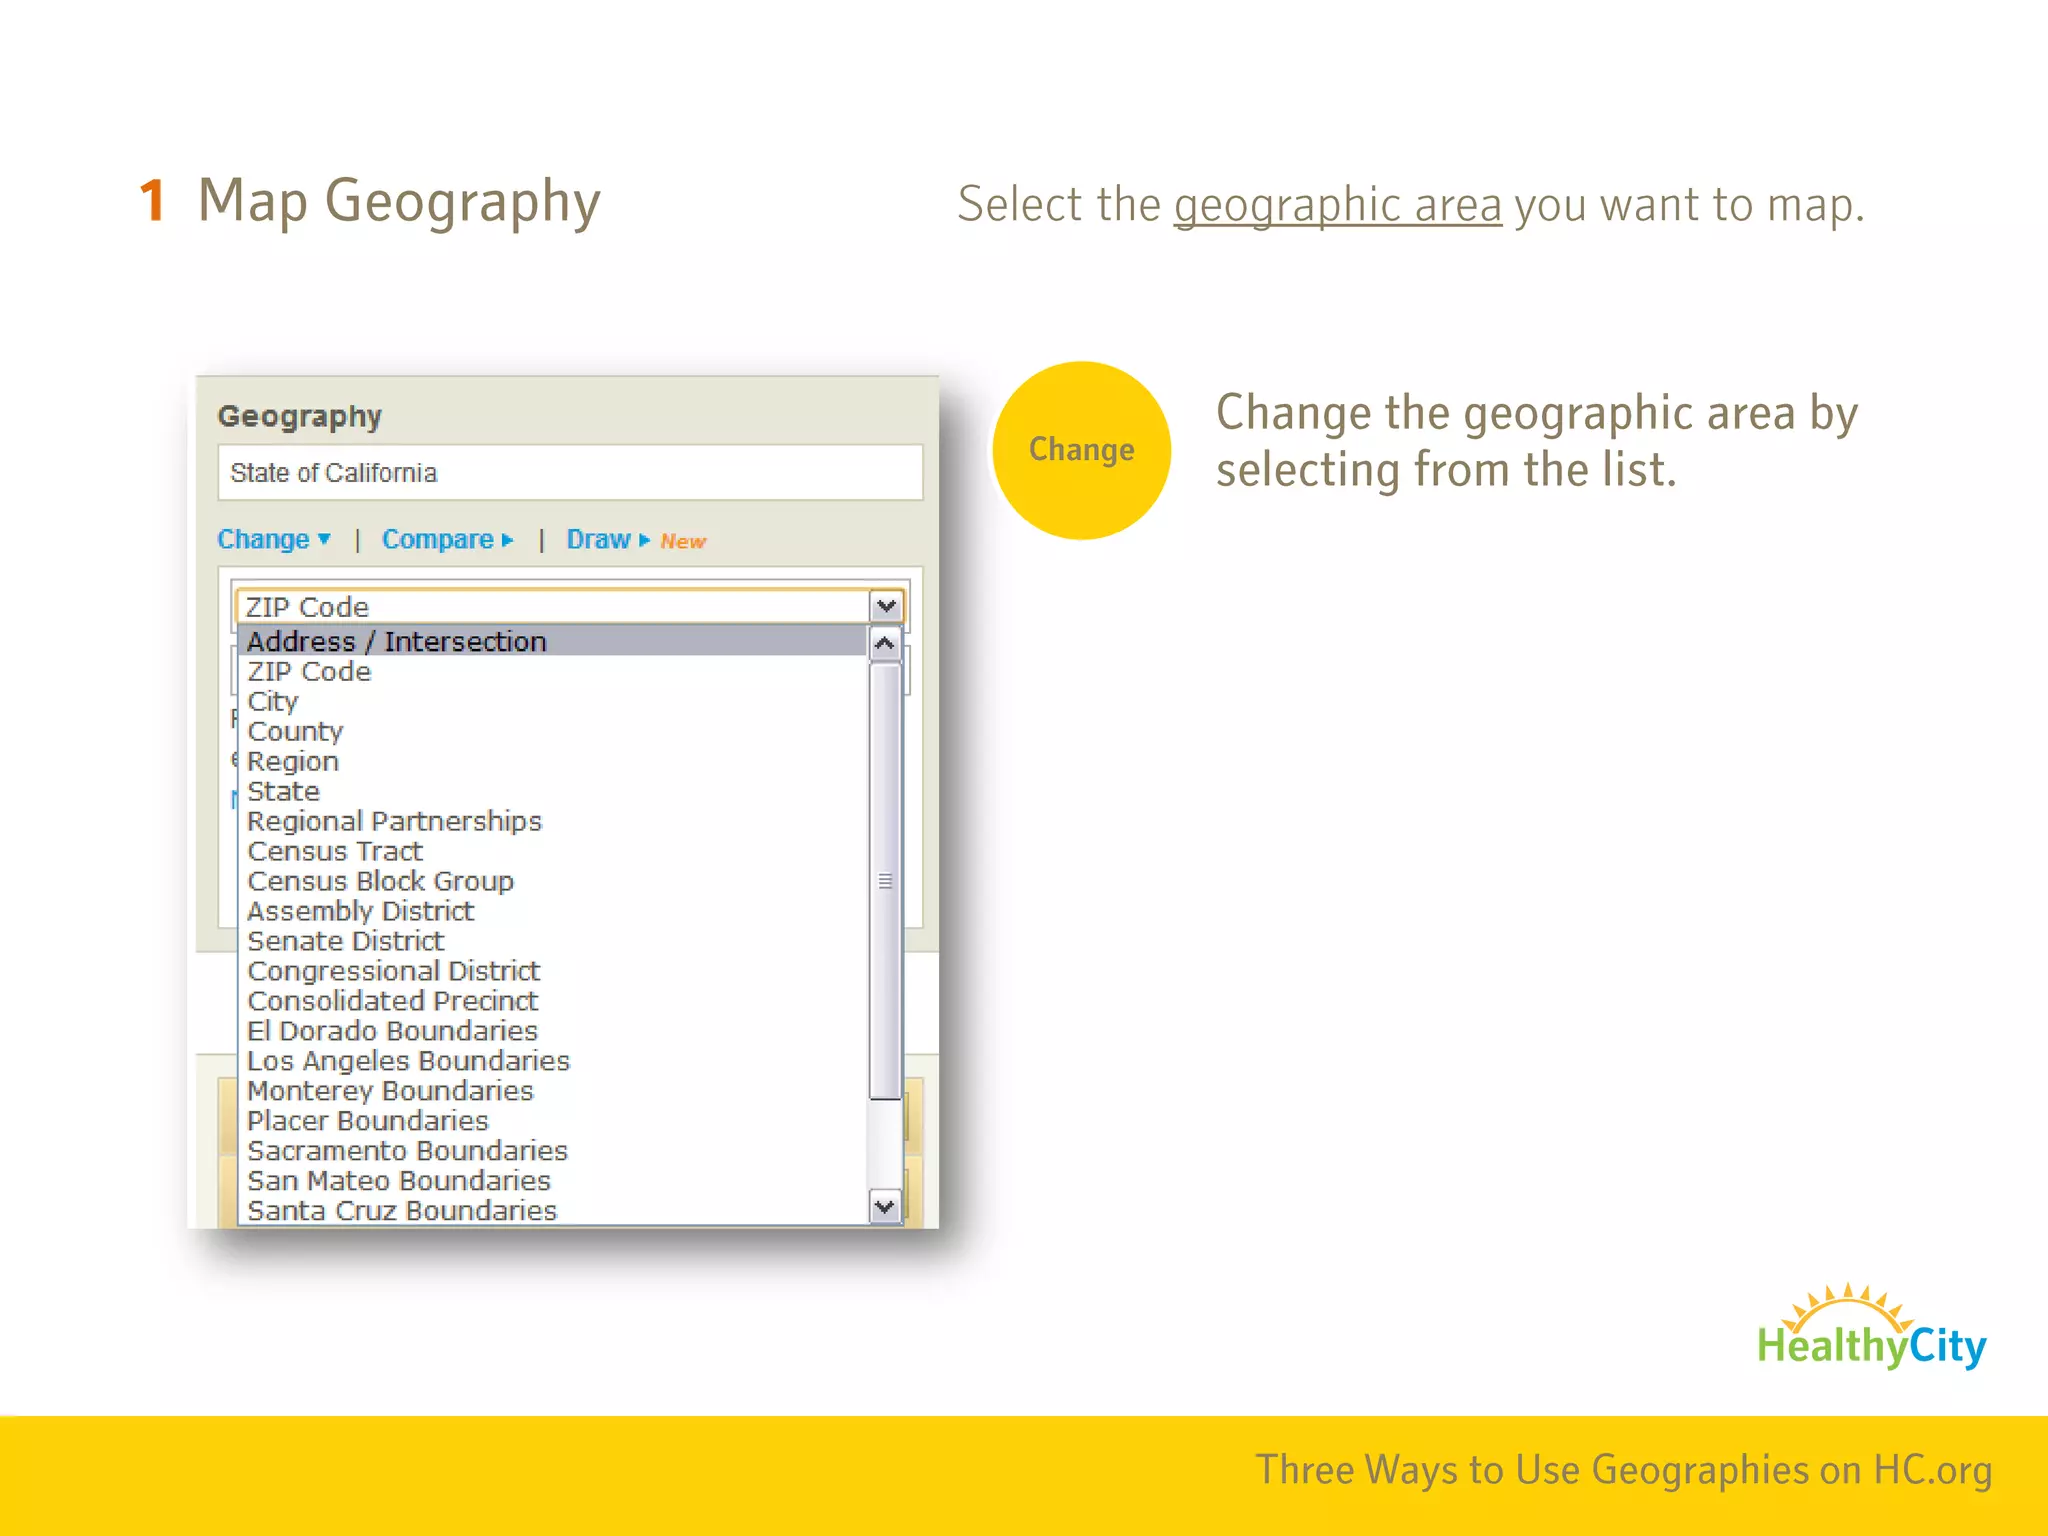The width and height of the screenshot is (2048, 1536).
Task: Choose County in the geography list
Action: click(295, 731)
